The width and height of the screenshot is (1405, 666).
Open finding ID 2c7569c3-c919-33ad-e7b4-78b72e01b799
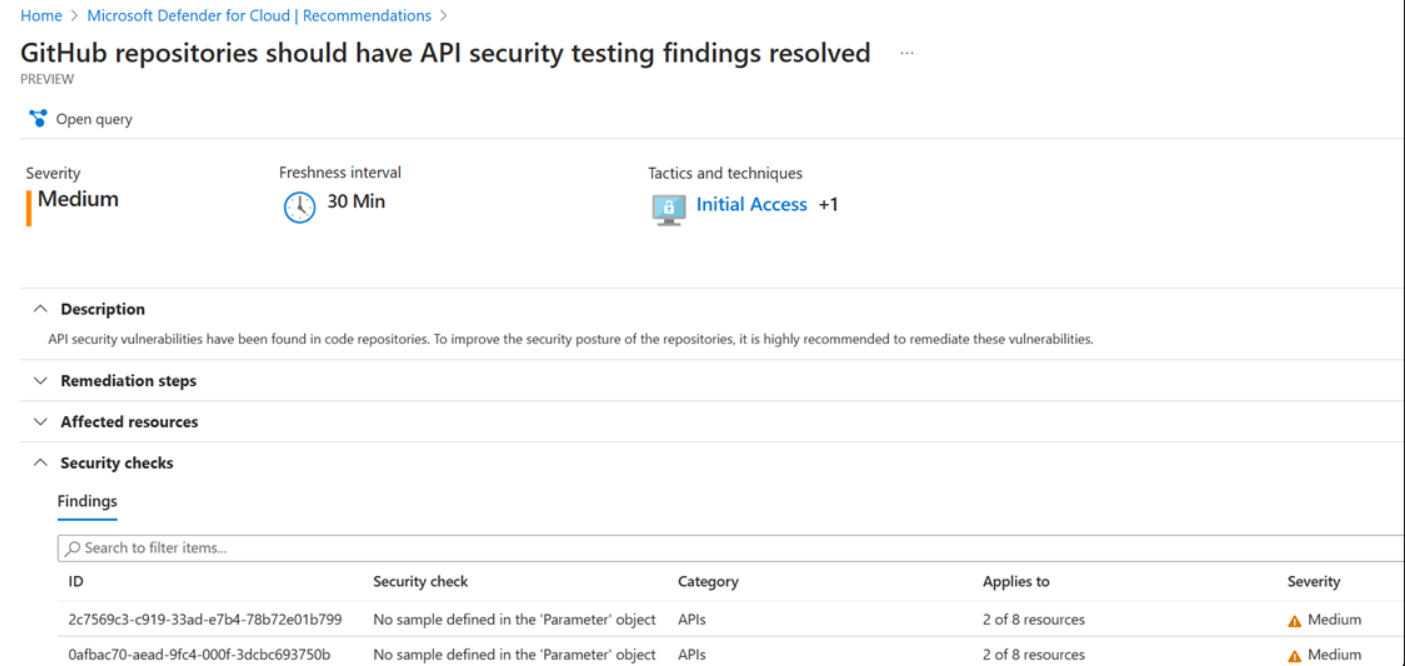(205, 619)
